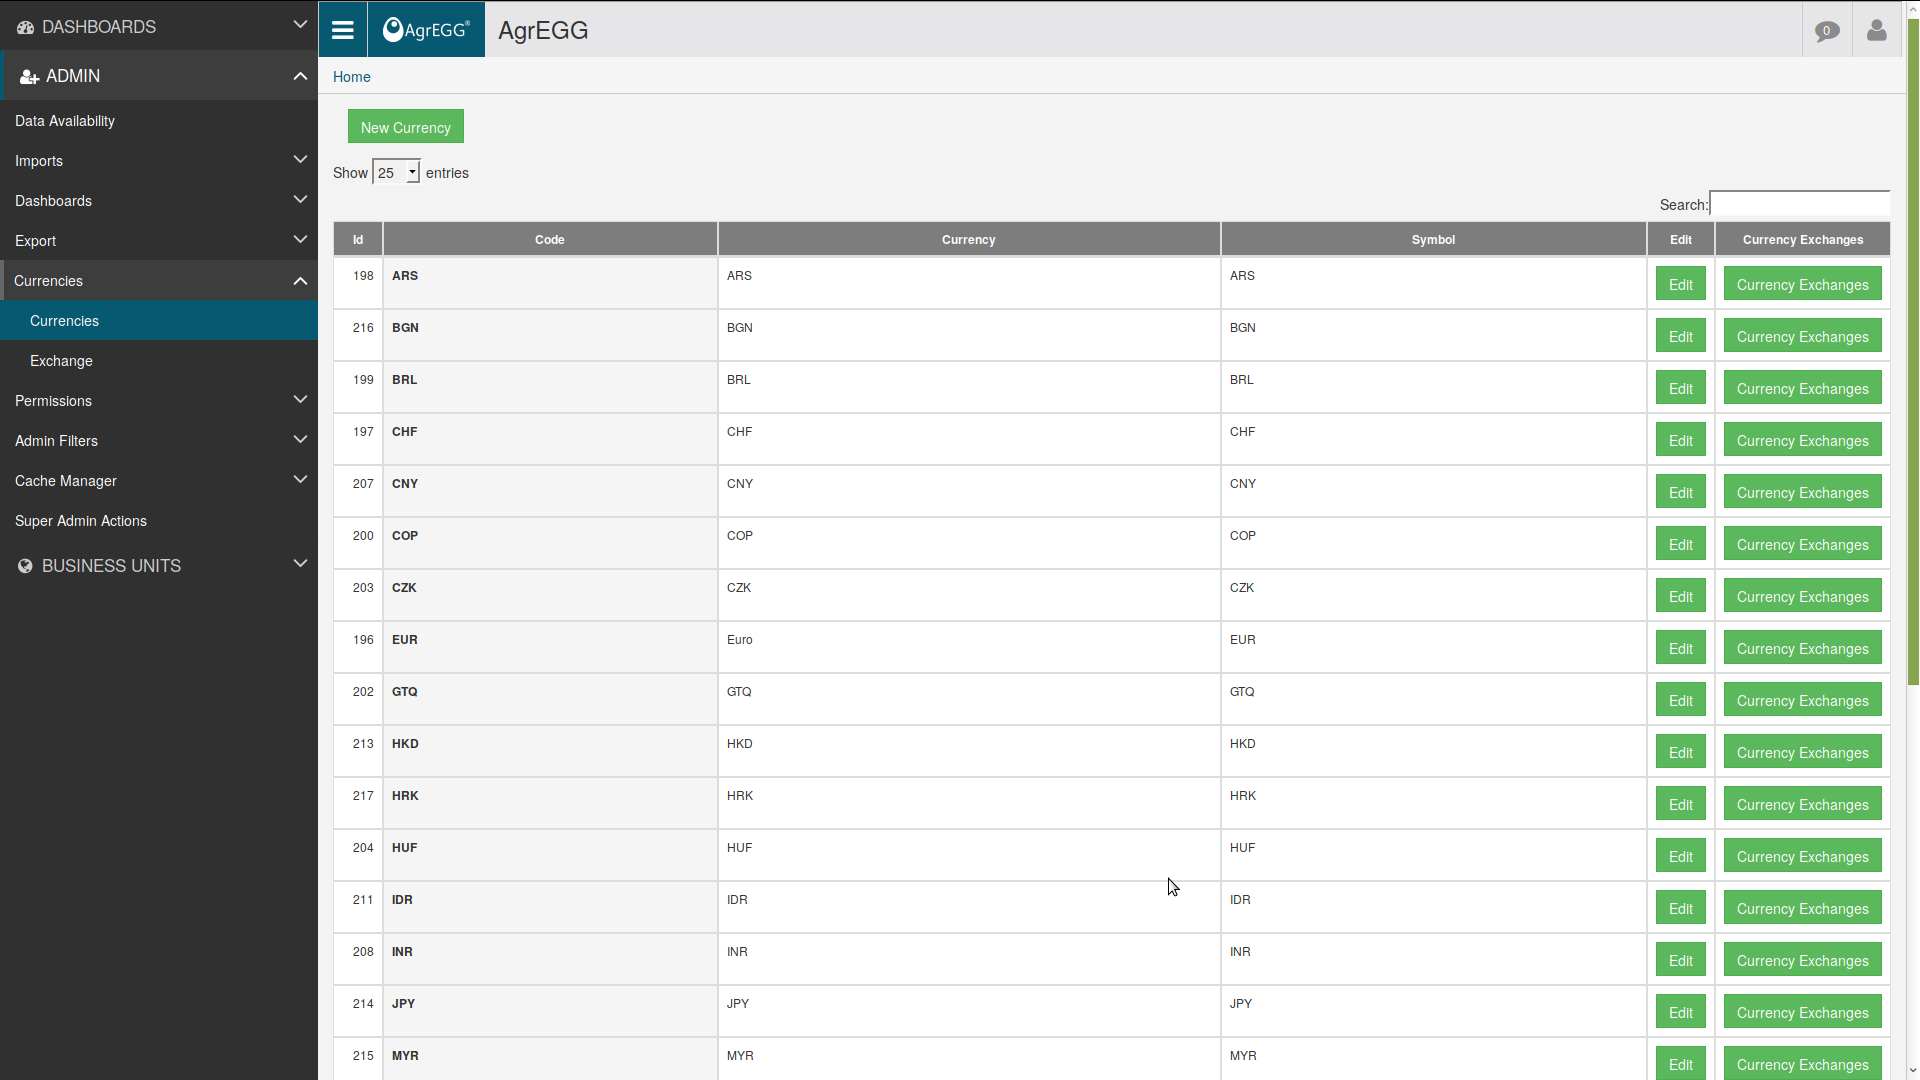Image resolution: width=1920 pixels, height=1080 pixels.
Task: Expand the Cache Manager chevron
Action: tap(300, 479)
